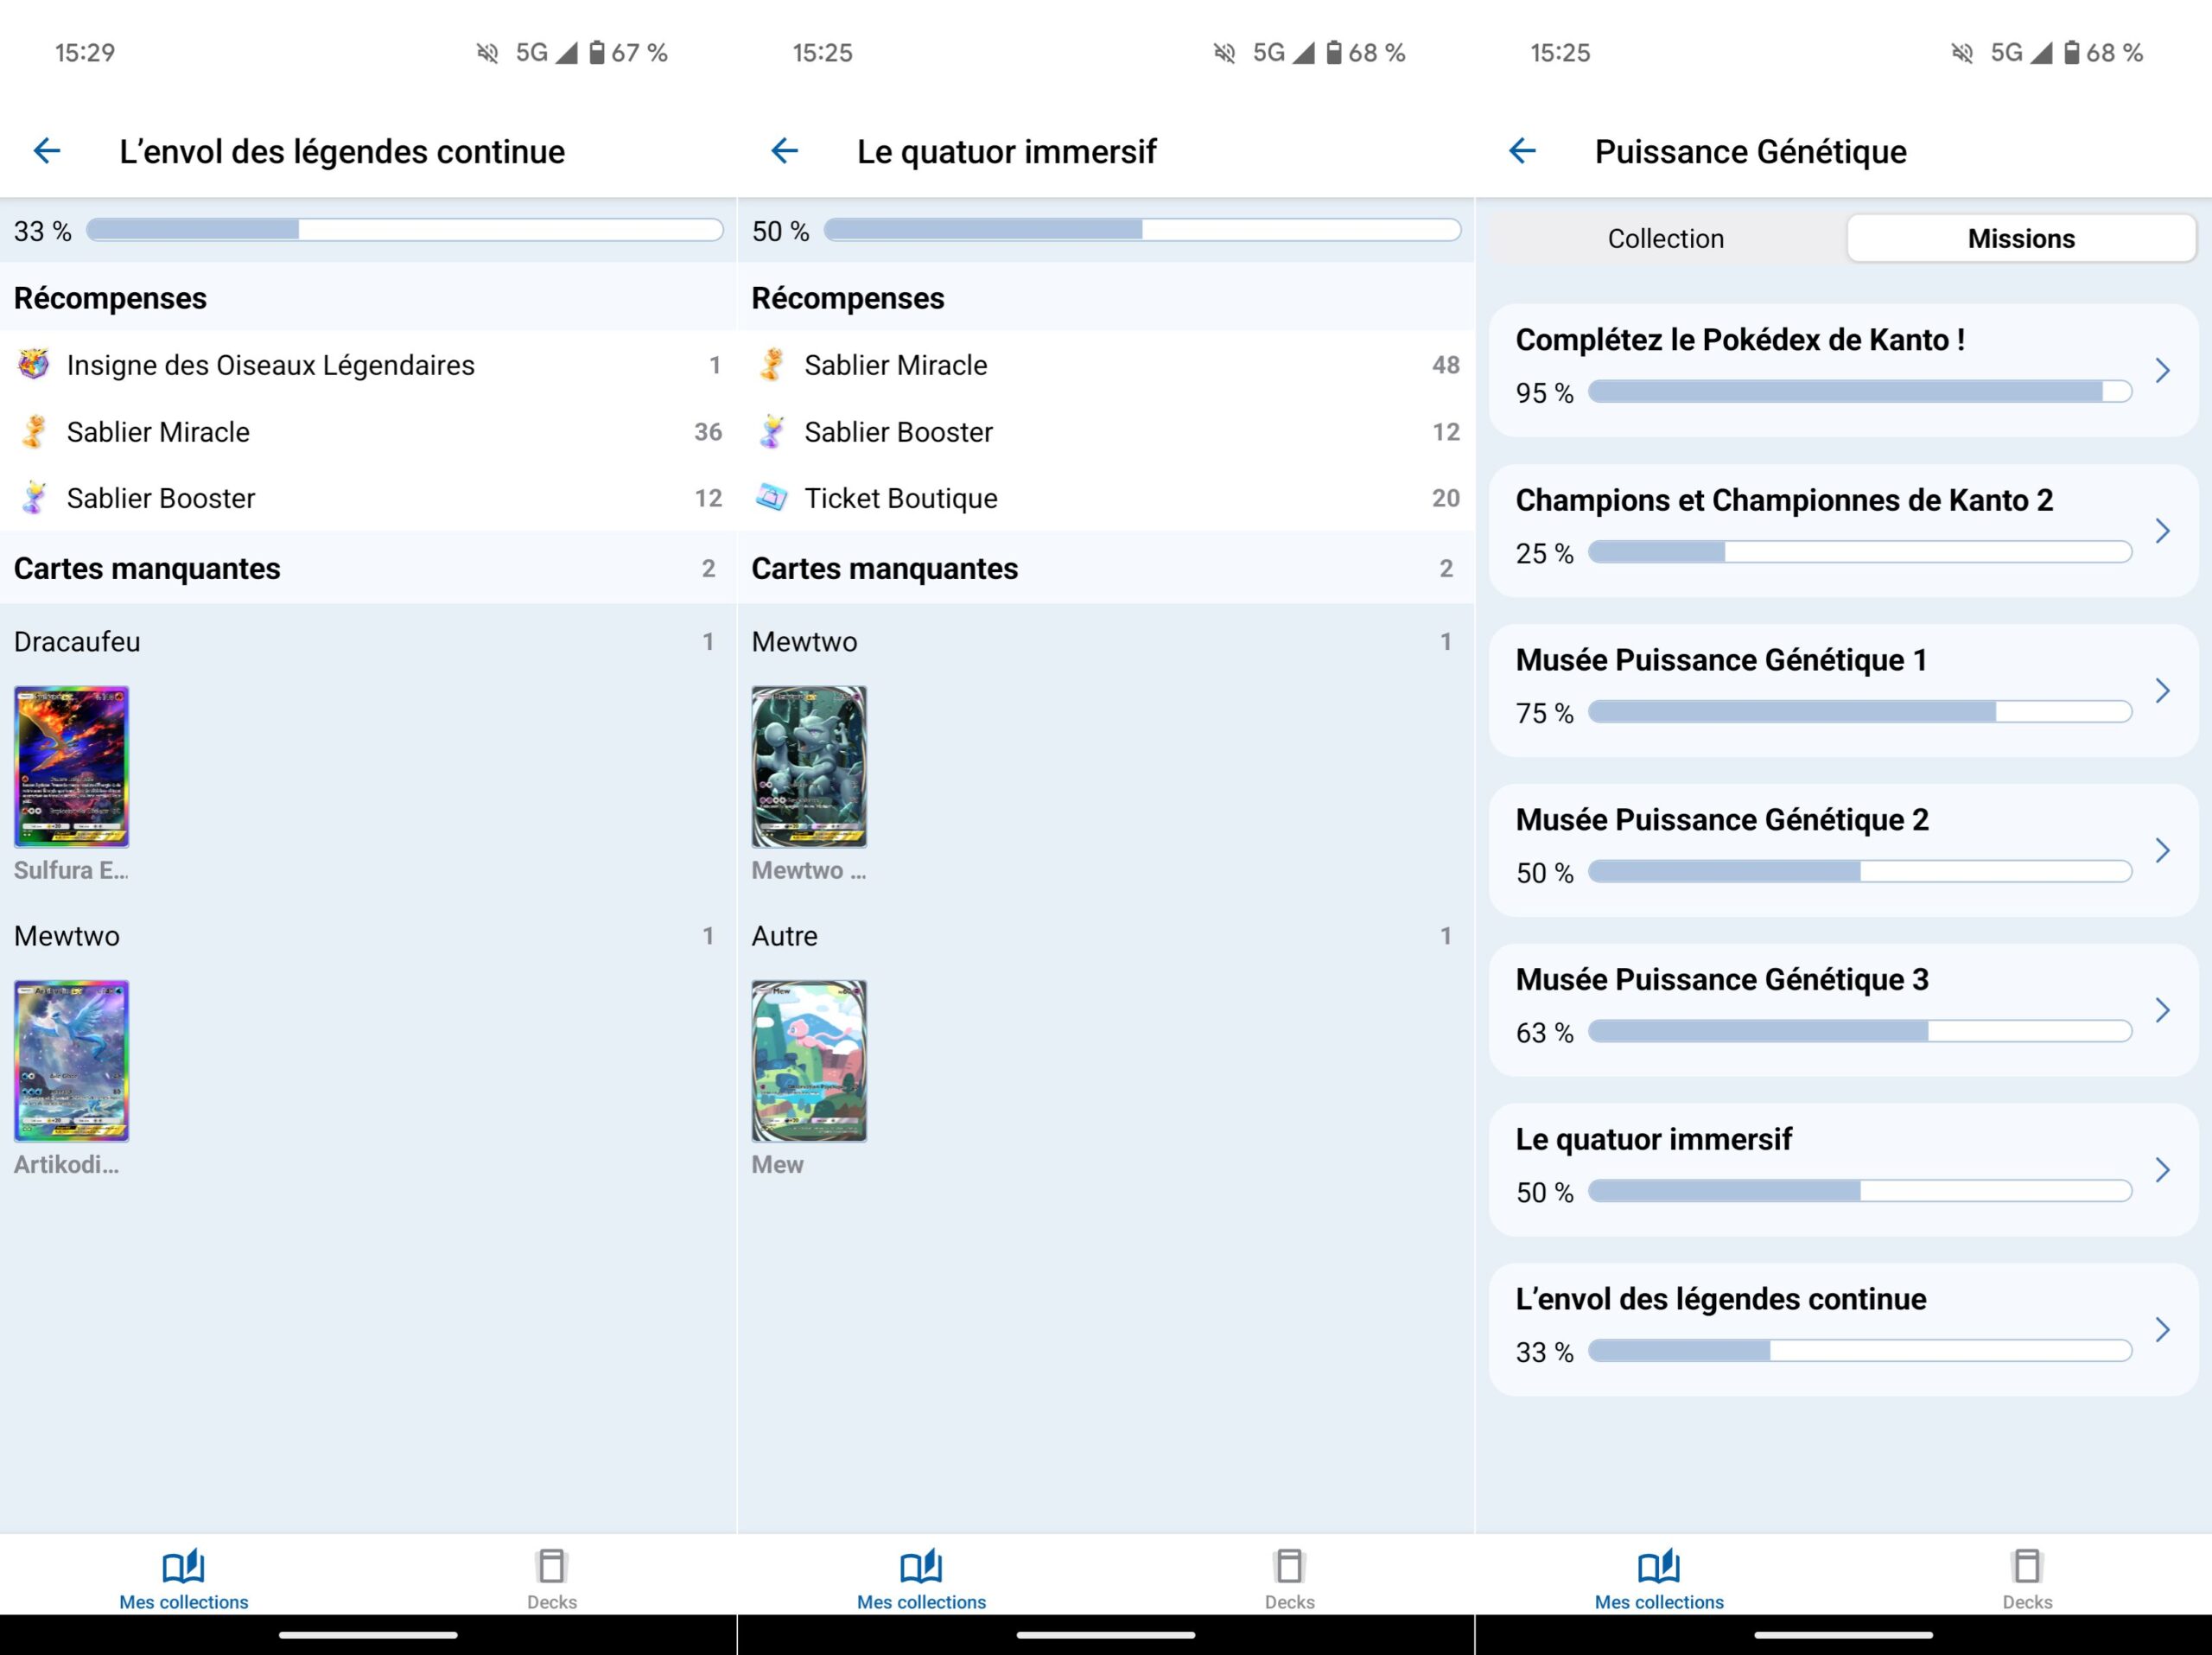Tap the 75 % Musée 1 progress bar
Image resolution: width=2212 pixels, height=1655 pixels.
1860,711
